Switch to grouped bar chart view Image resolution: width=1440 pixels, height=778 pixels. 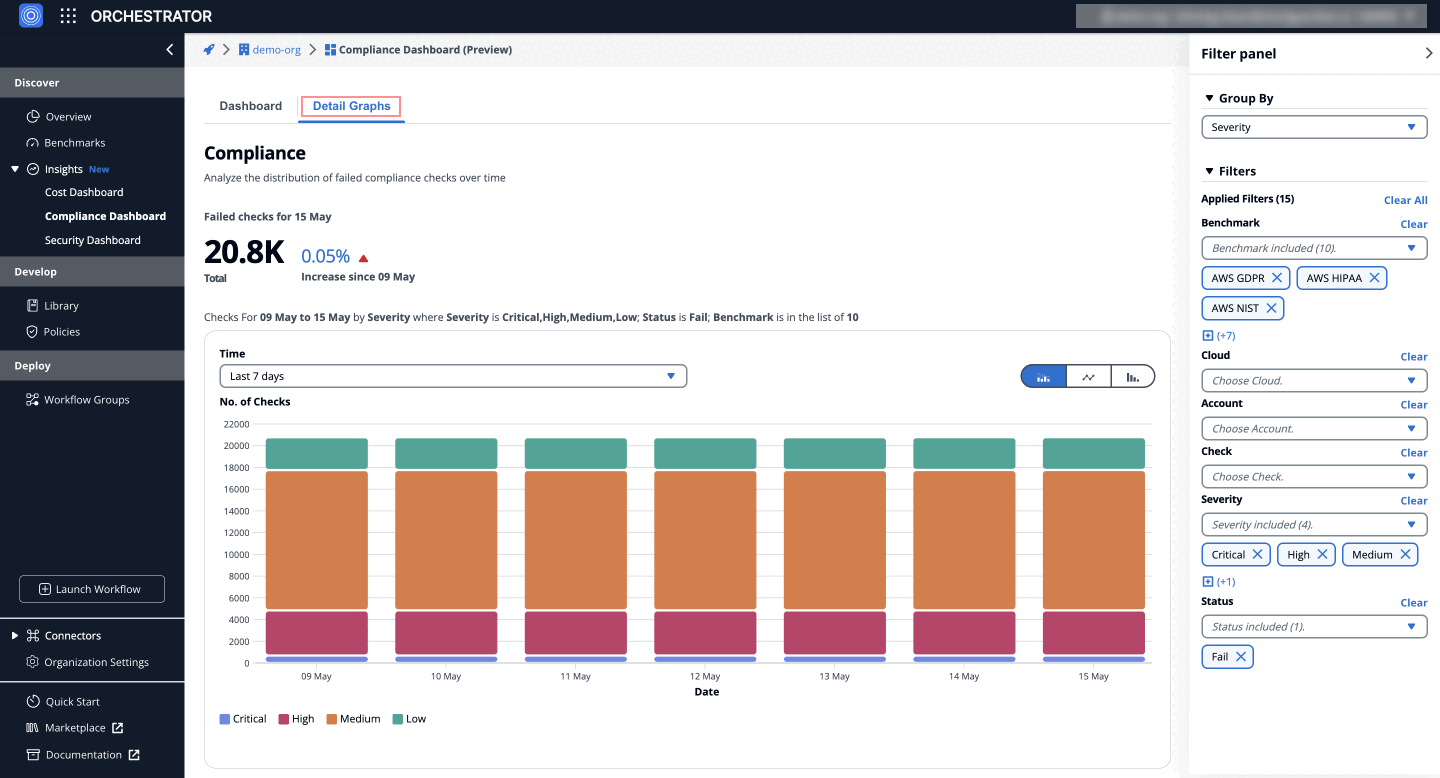click(1133, 377)
